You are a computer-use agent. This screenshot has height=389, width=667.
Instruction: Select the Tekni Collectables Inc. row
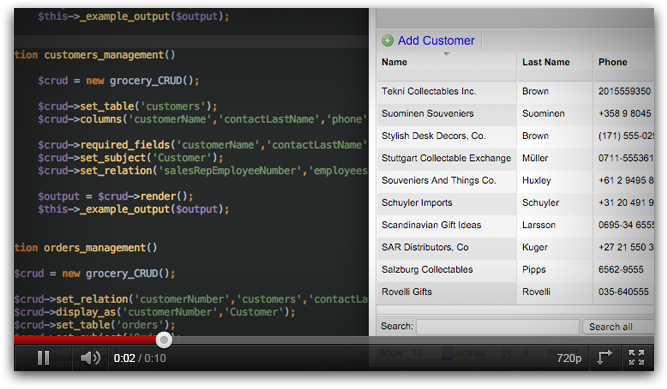(515, 92)
